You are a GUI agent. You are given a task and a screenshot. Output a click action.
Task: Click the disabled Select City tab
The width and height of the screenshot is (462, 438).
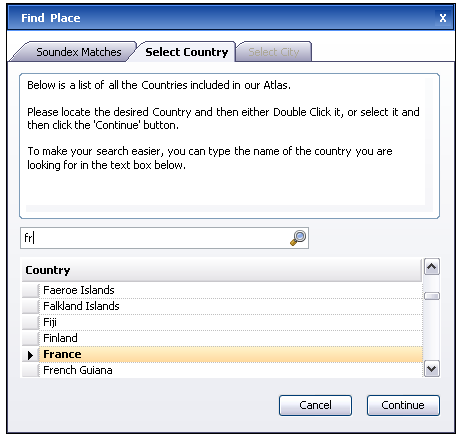click(x=274, y=52)
